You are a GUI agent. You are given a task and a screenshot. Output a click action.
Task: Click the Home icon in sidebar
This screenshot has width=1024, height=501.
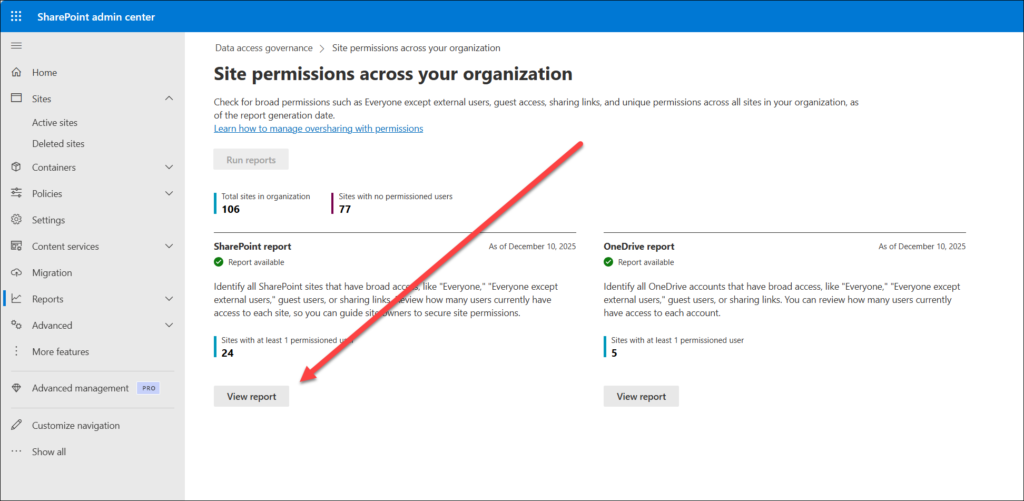(16, 73)
